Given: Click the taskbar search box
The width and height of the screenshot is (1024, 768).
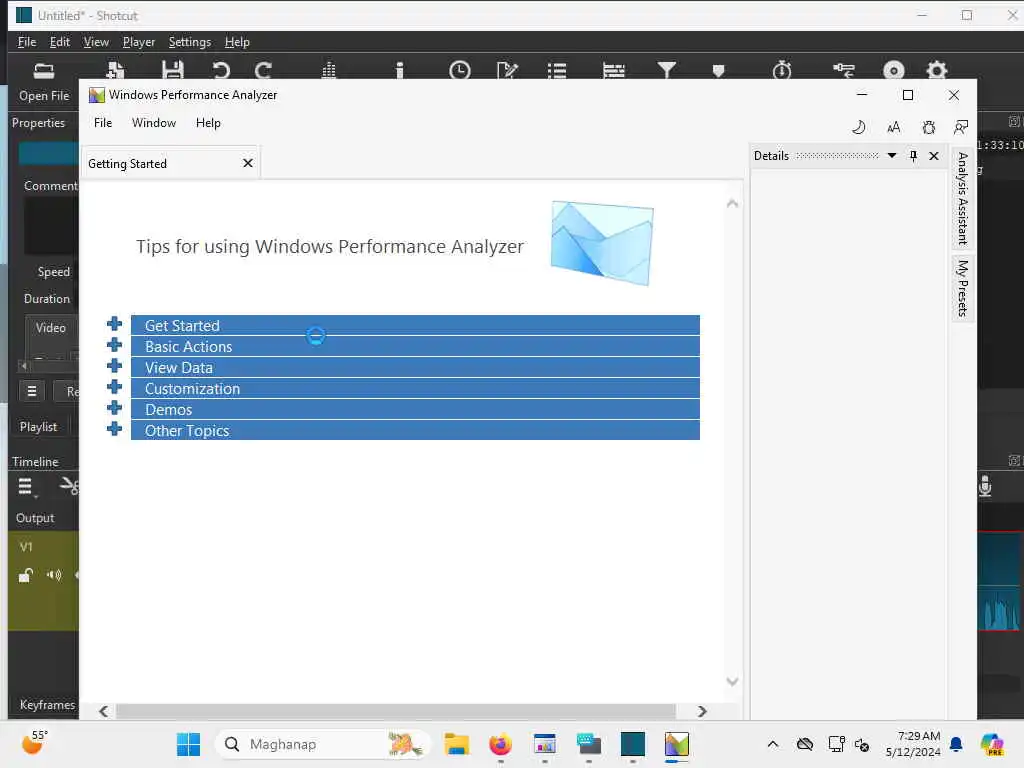Looking at the screenshot, I should (x=323, y=744).
